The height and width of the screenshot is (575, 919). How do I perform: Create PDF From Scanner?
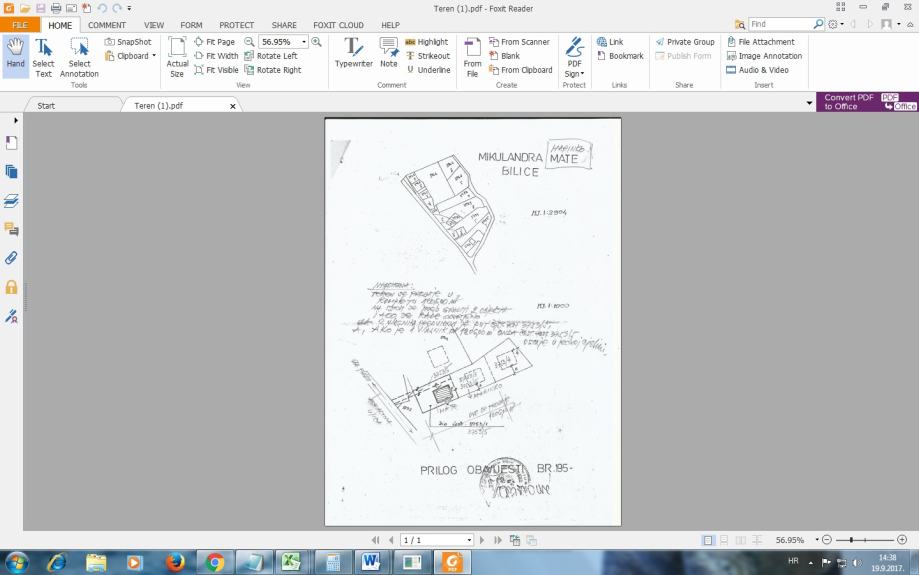tap(519, 42)
